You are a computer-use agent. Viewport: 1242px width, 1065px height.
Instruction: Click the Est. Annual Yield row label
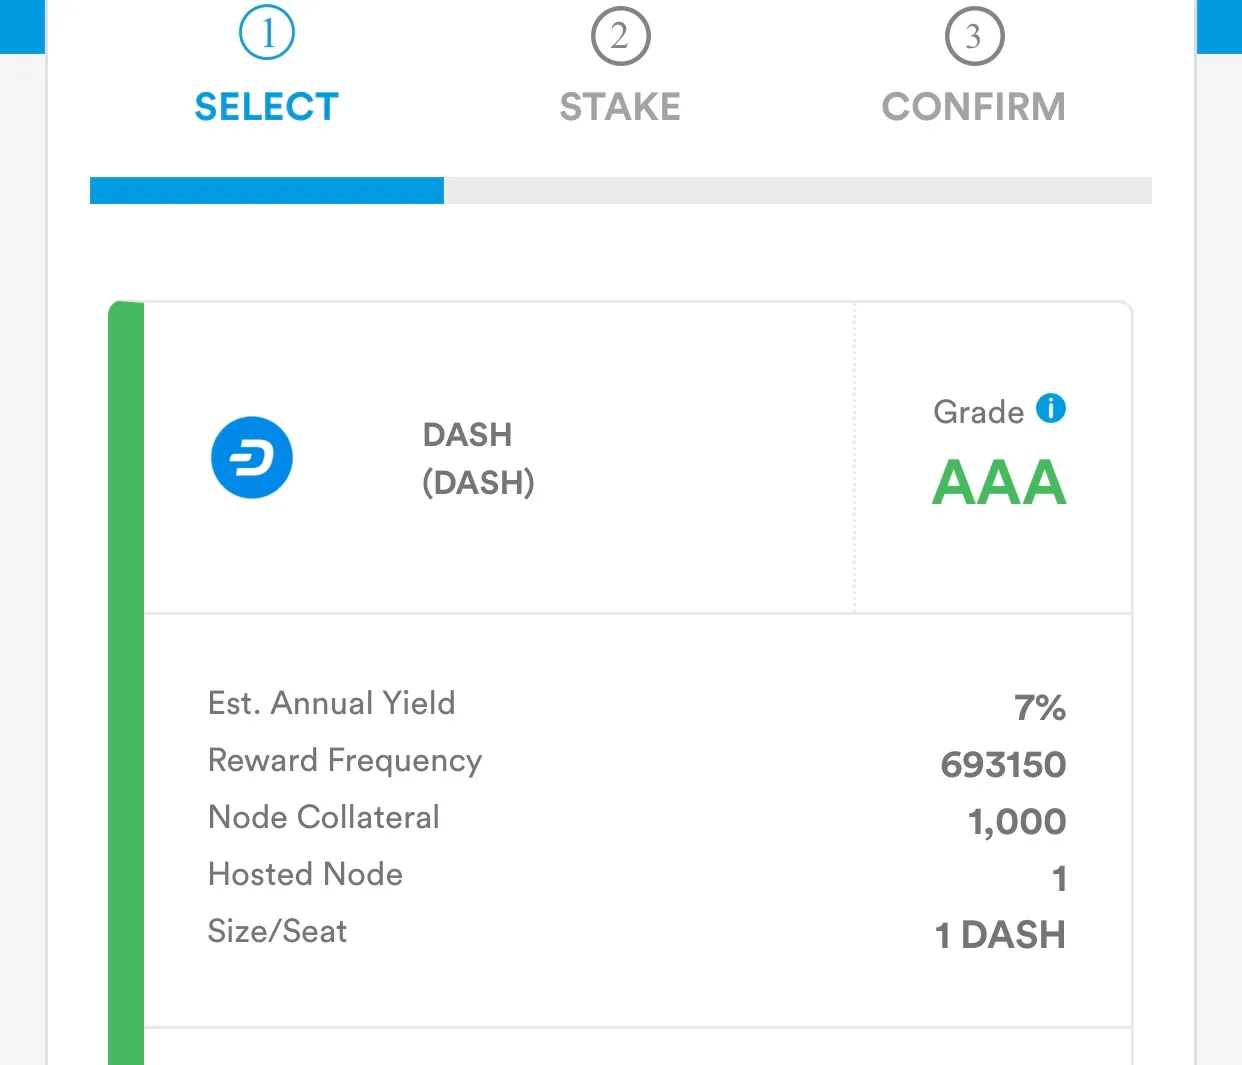click(x=331, y=703)
